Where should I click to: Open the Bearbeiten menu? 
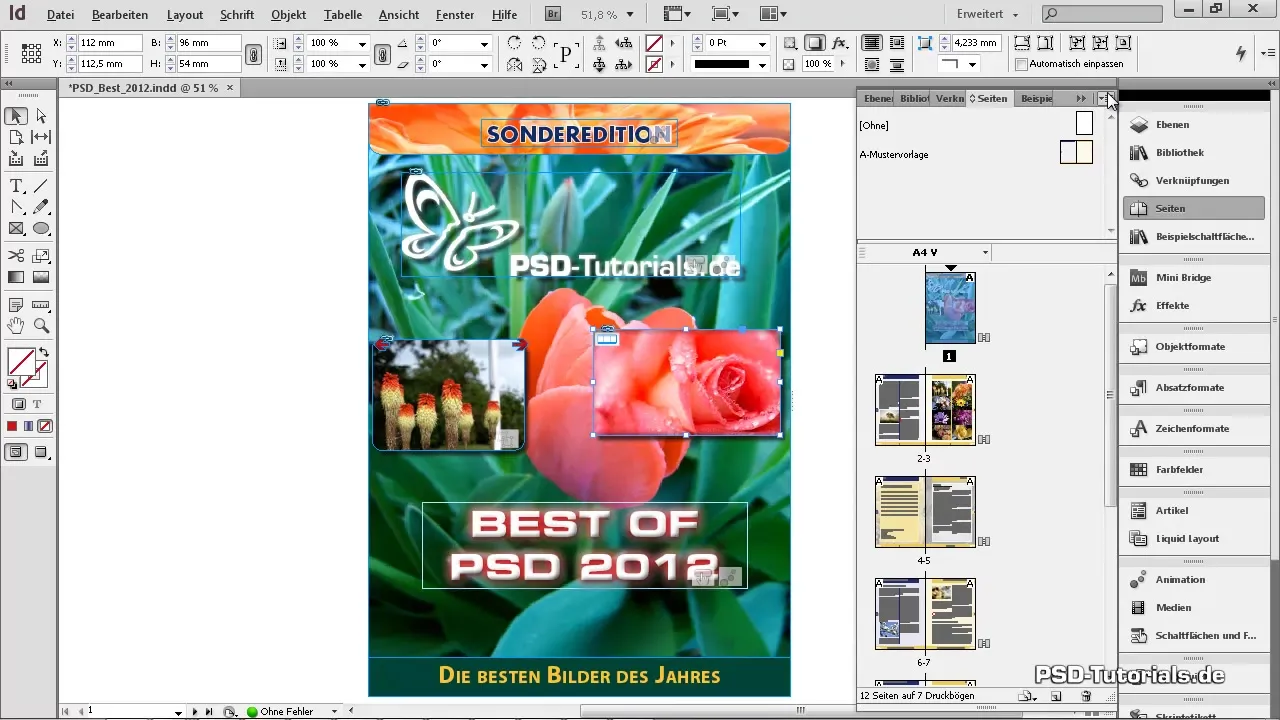[120, 15]
